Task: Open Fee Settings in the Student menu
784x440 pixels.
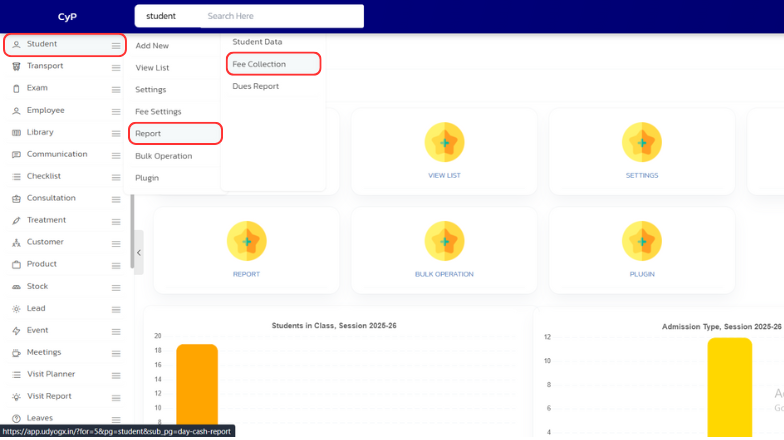Action: (x=158, y=111)
